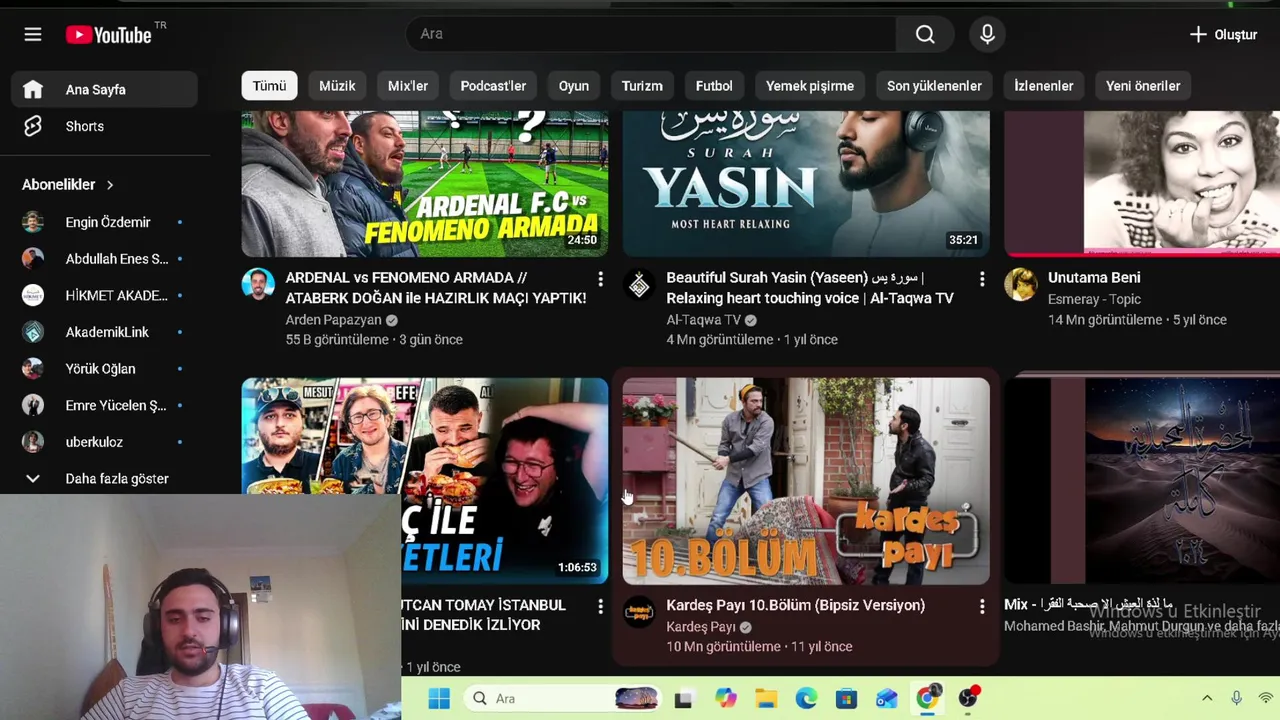Image resolution: width=1280 pixels, height=720 pixels.
Task: Click Windows taskbar search box
Action: [563, 698]
